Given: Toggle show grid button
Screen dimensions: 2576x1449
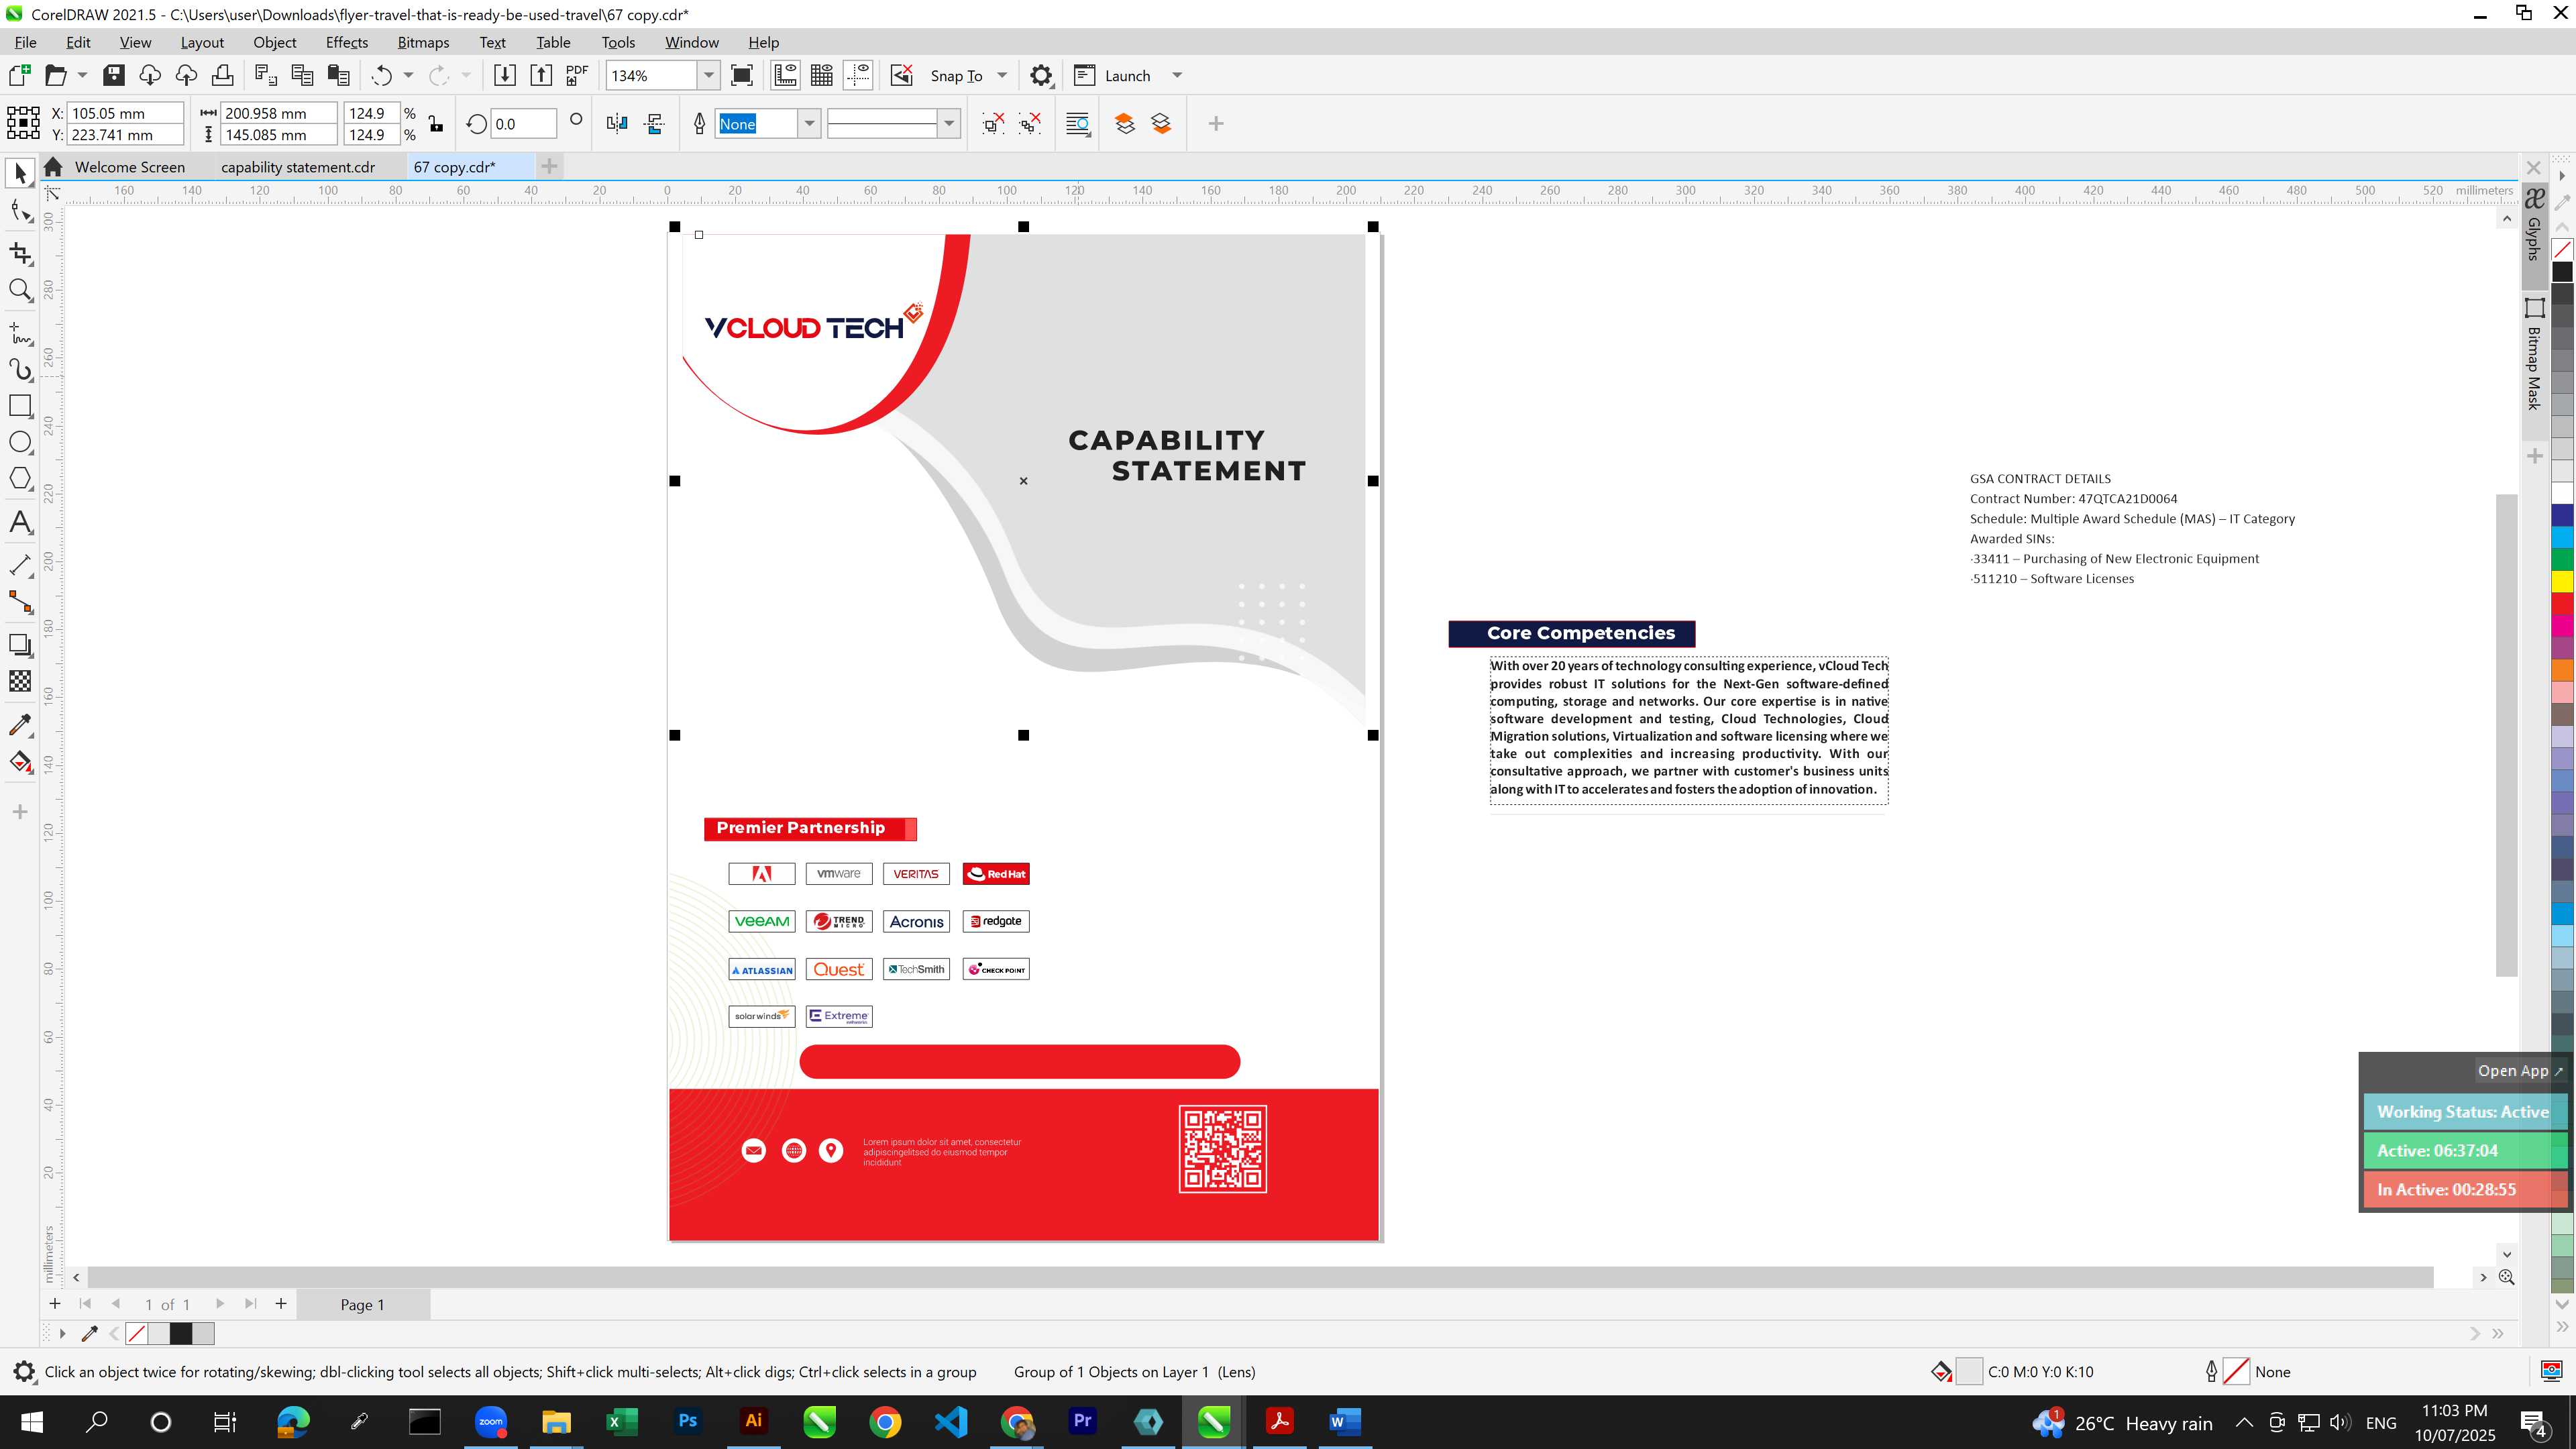Looking at the screenshot, I should coord(822,75).
